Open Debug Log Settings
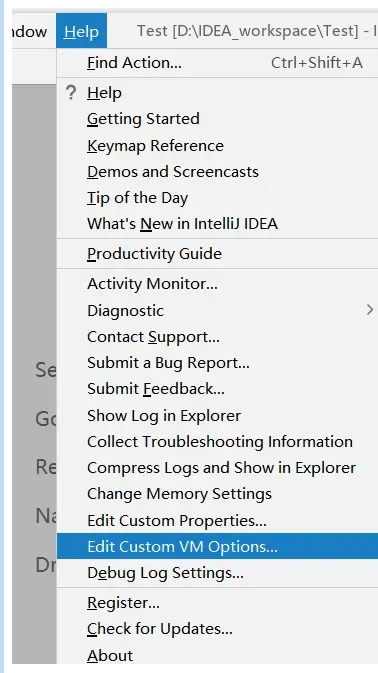 click(x=218, y=573)
